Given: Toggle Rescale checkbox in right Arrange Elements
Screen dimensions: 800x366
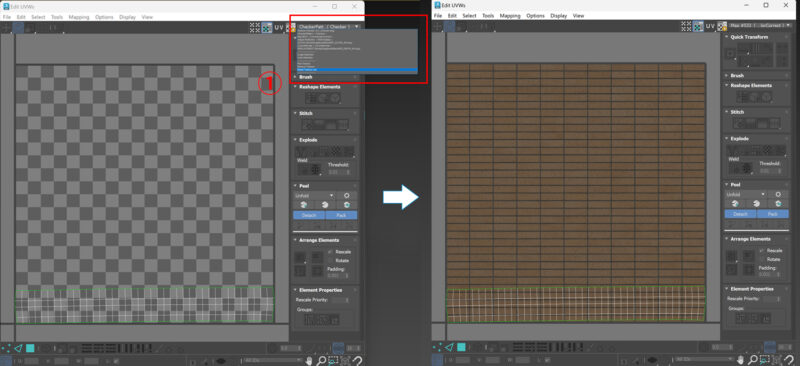Looking at the screenshot, I should pos(761,250).
